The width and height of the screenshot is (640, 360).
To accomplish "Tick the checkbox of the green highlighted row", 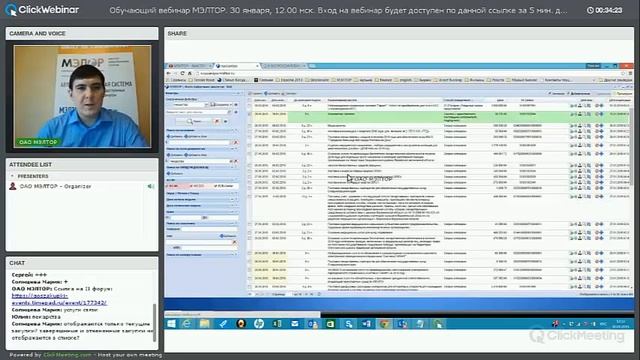I will click(249, 114).
